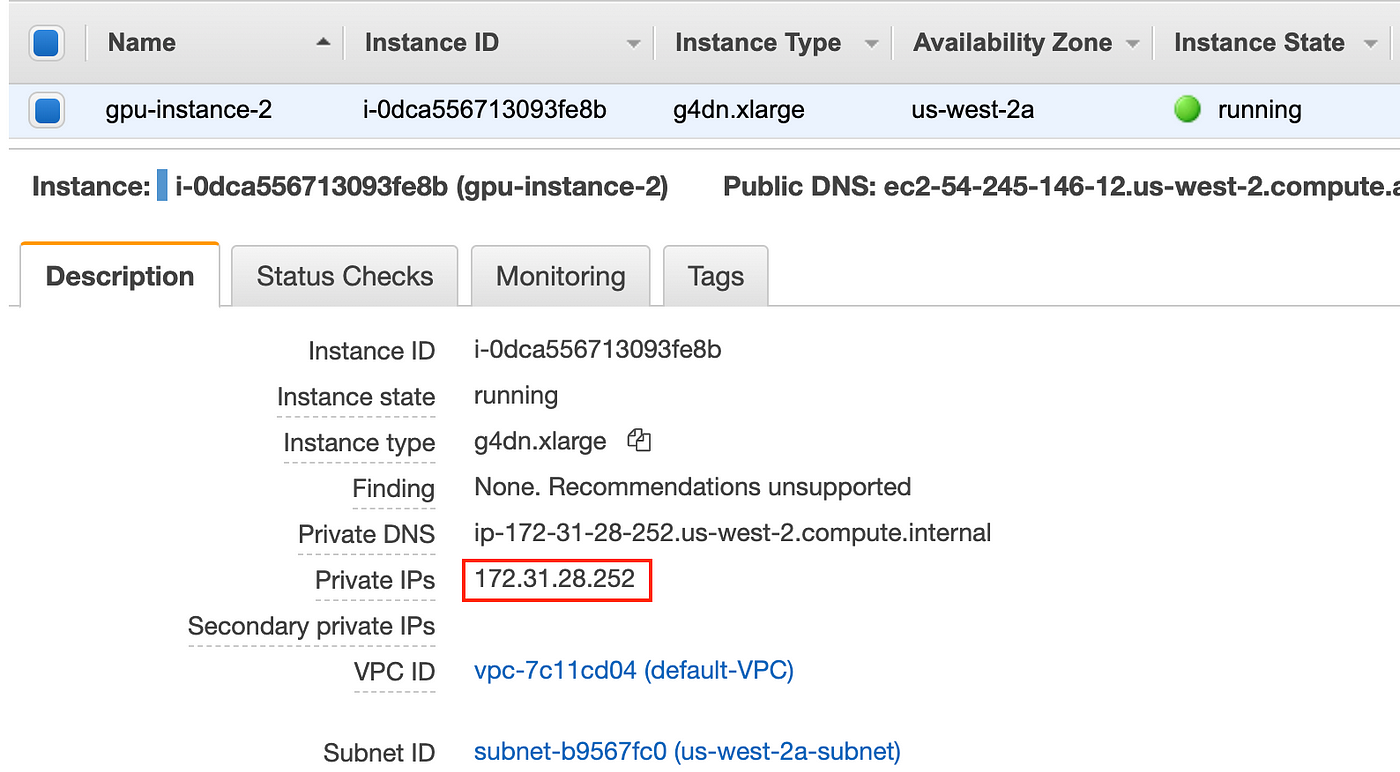
Task: Select gpu-instance-2 name cell
Action: point(189,110)
